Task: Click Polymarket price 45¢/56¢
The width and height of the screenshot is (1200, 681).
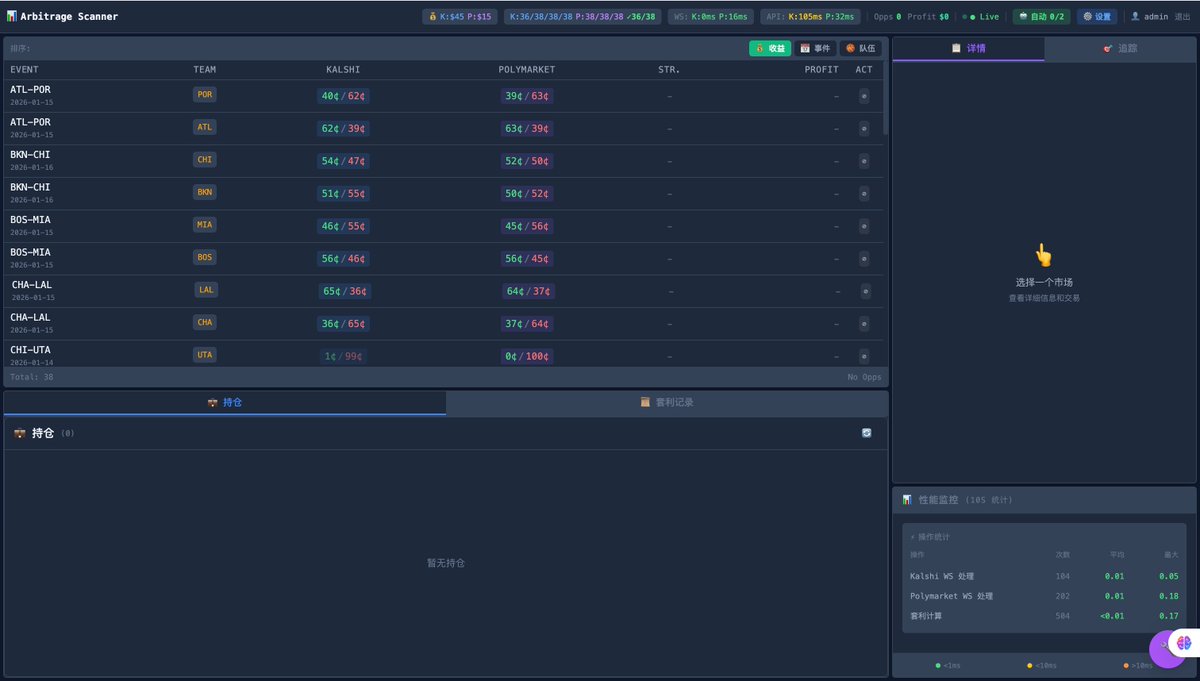Action: [x=527, y=226]
